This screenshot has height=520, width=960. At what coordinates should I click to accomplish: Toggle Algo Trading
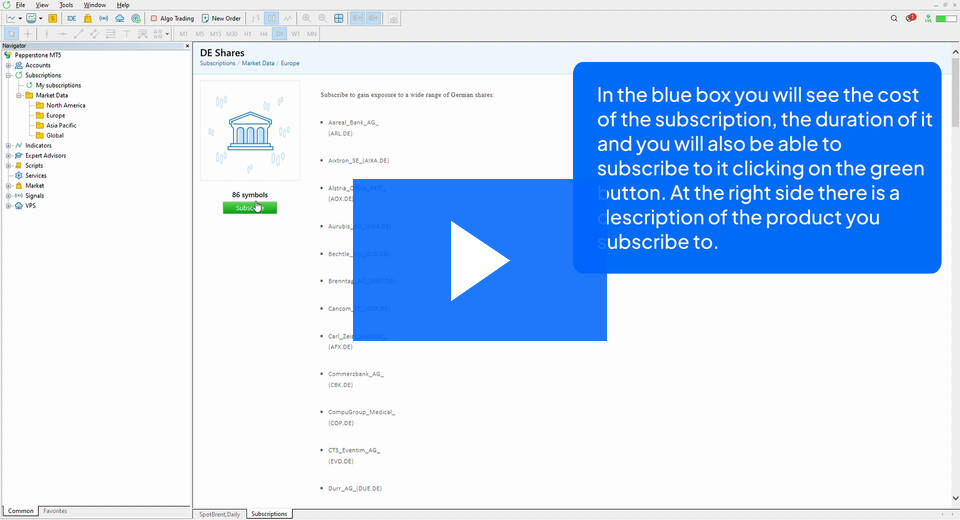pos(172,18)
